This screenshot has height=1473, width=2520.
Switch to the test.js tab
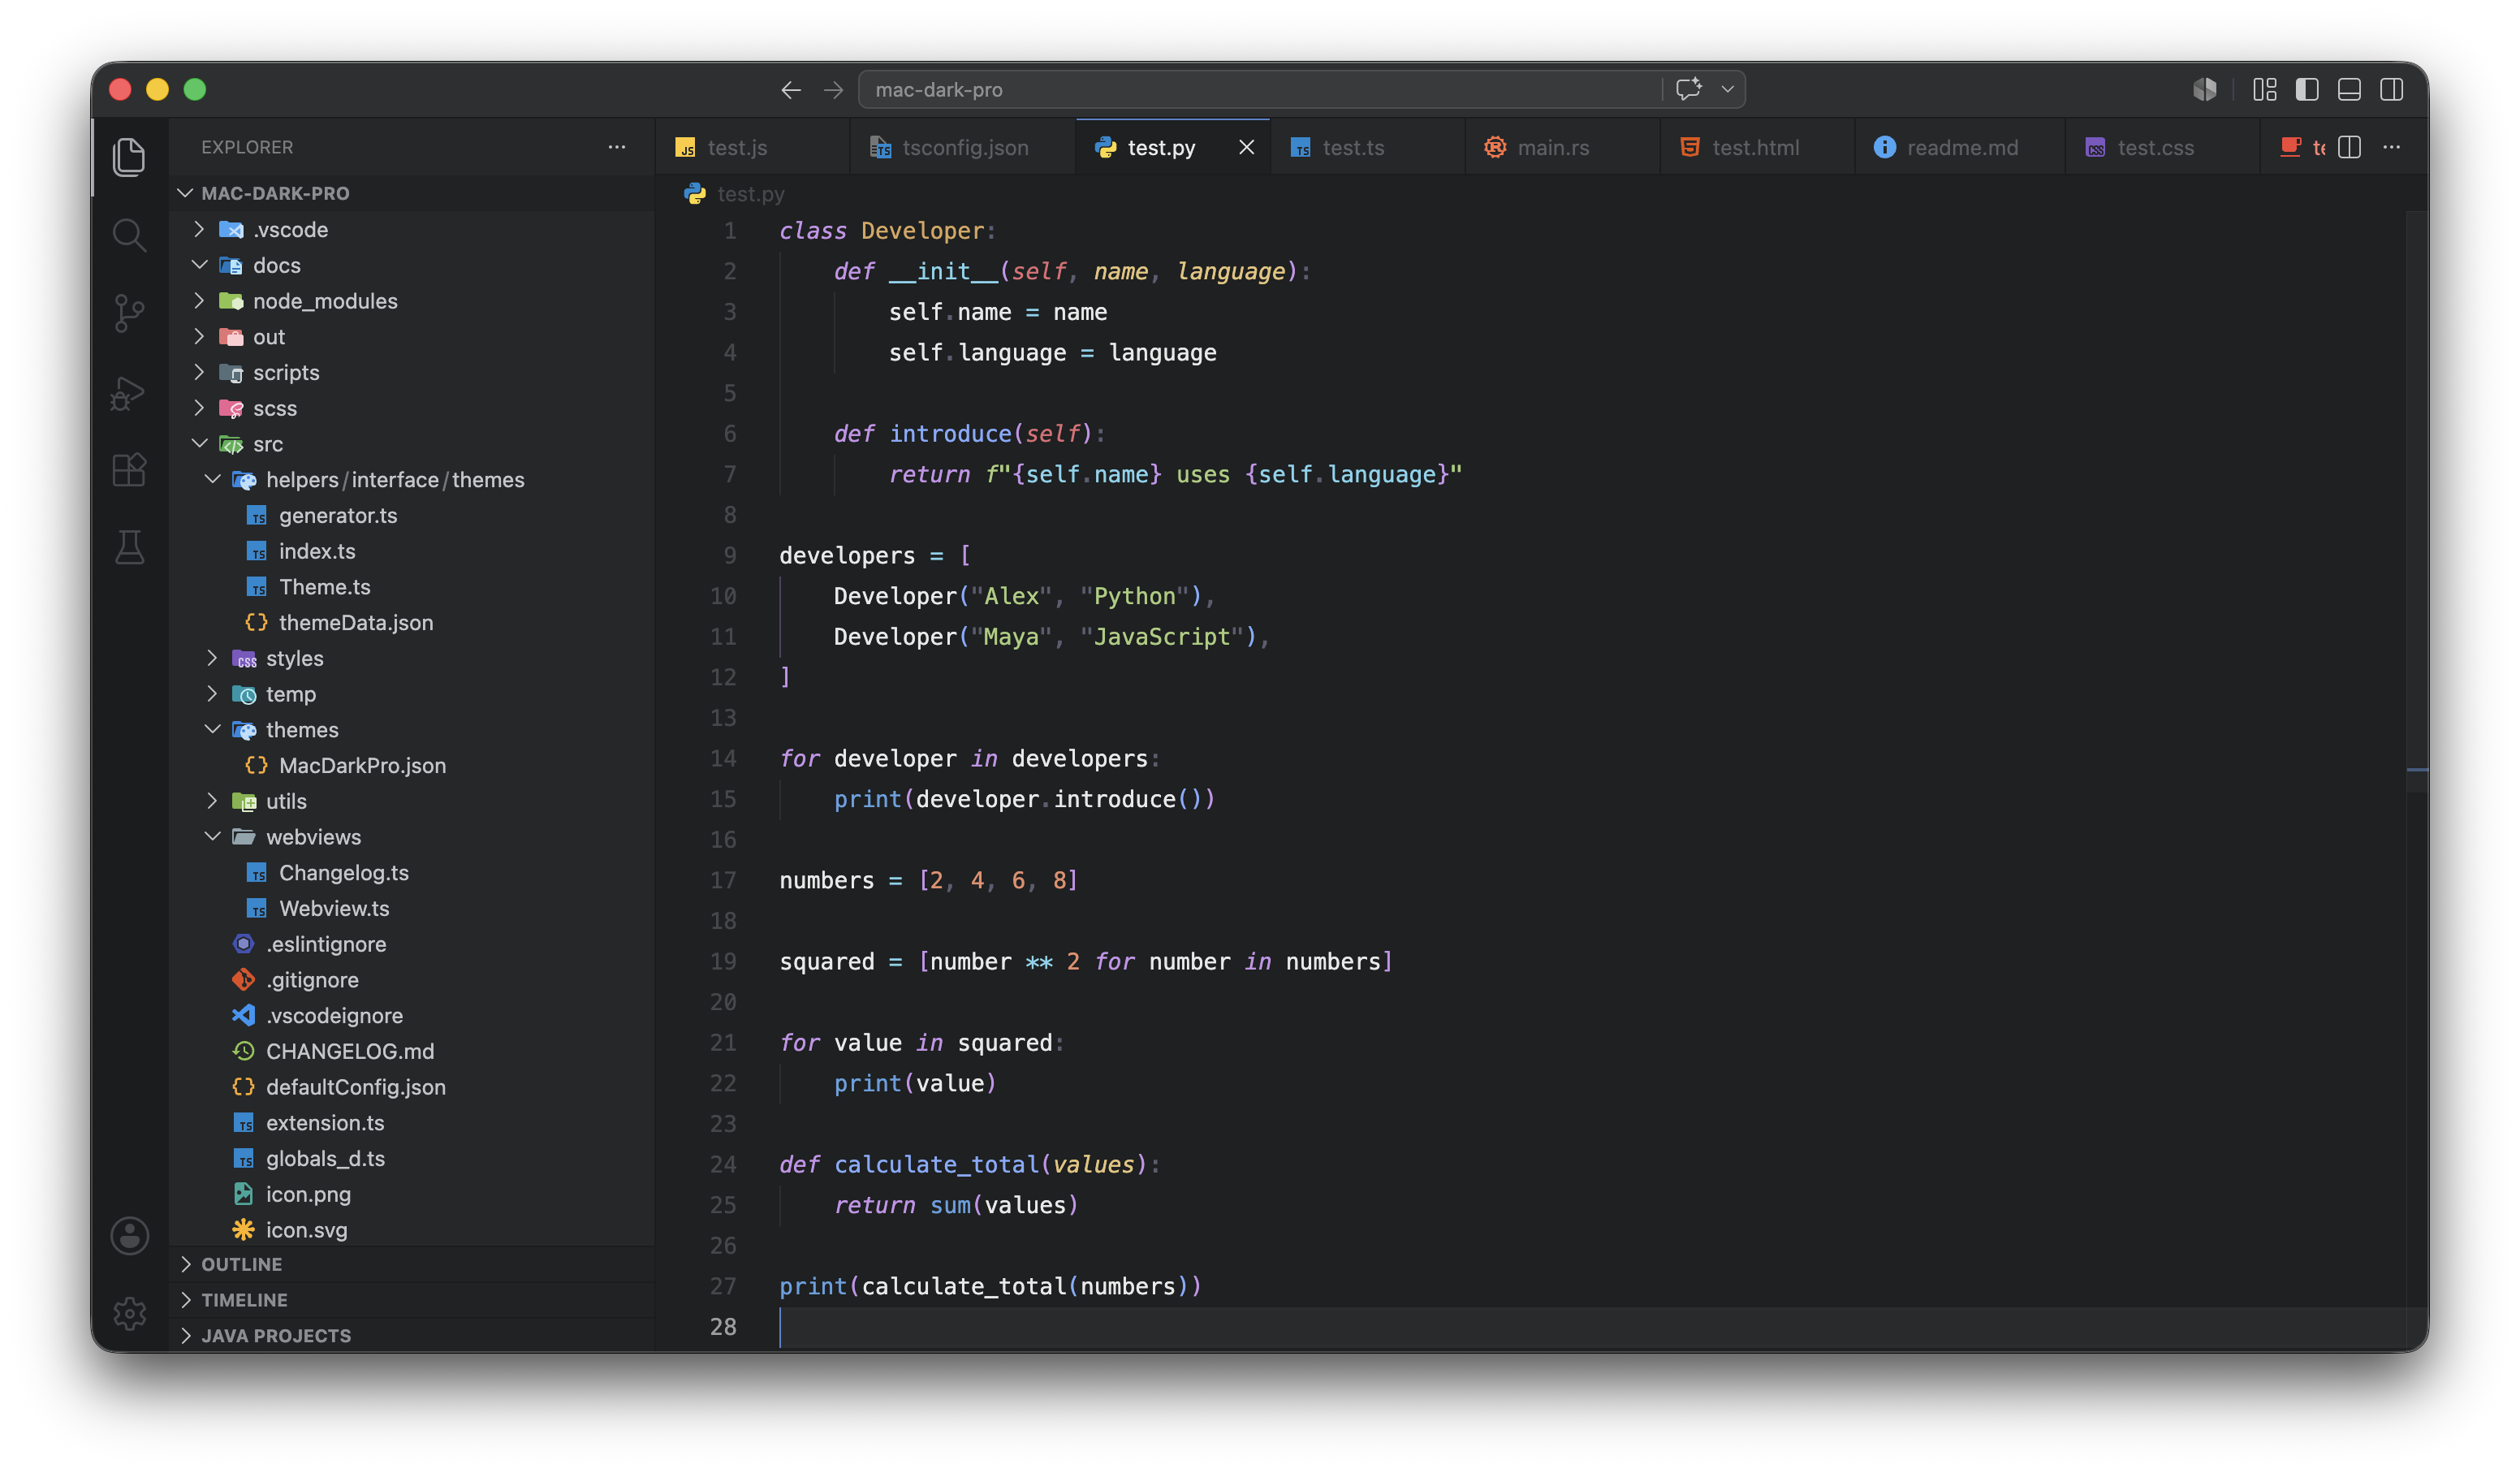752,147
